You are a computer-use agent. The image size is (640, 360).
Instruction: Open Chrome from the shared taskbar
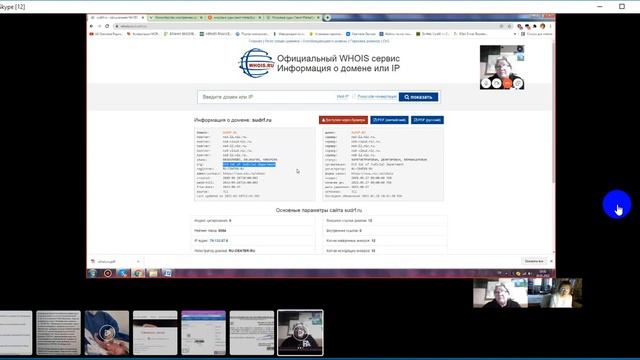138,273
